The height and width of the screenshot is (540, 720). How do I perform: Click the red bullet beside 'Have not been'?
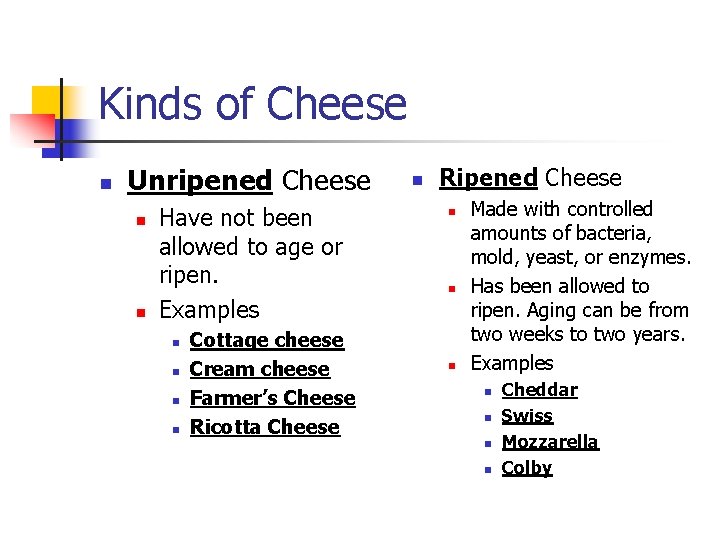(141, 221)
